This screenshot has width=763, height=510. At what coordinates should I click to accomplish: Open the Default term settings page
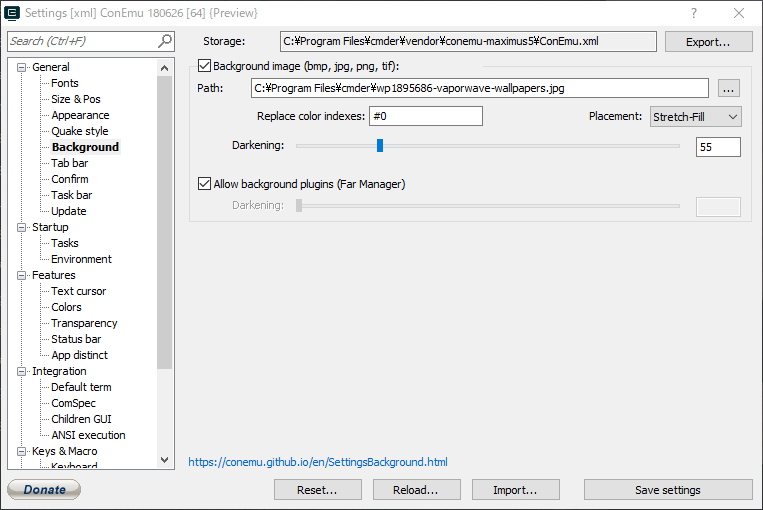pos(81,387)
